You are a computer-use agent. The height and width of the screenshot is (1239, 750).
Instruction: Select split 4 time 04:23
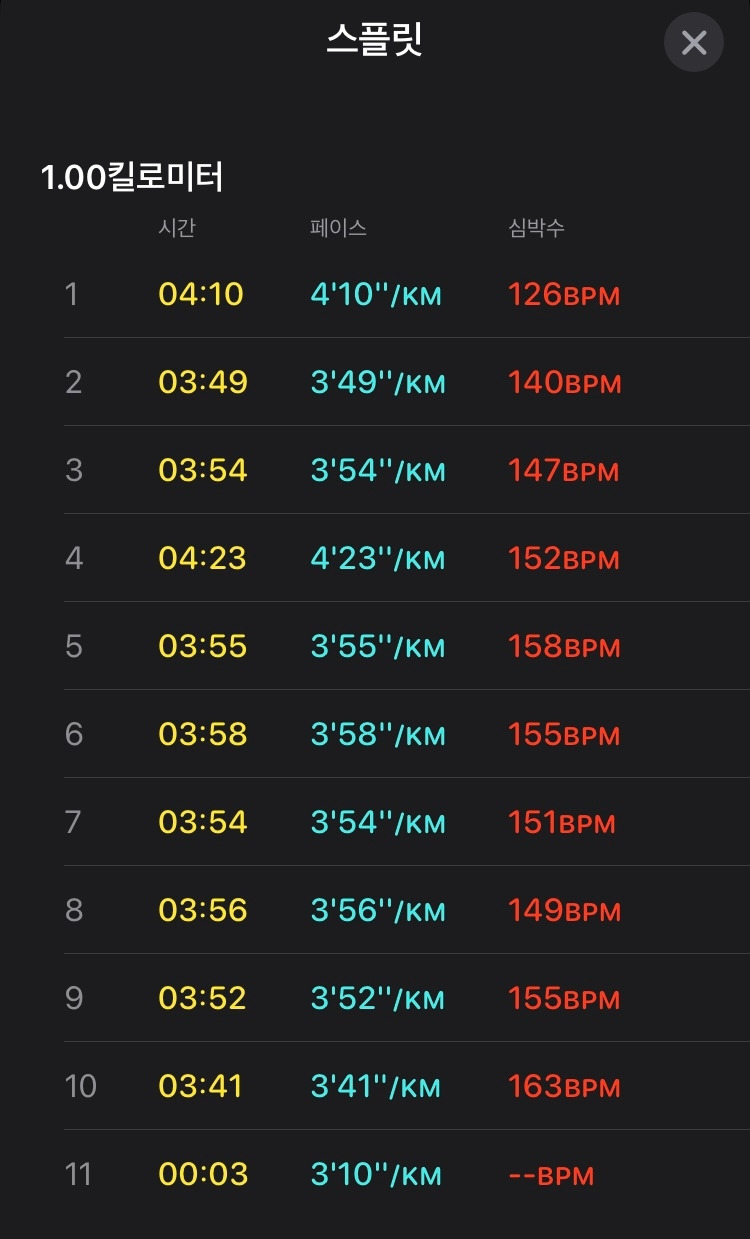click(202, 559)
